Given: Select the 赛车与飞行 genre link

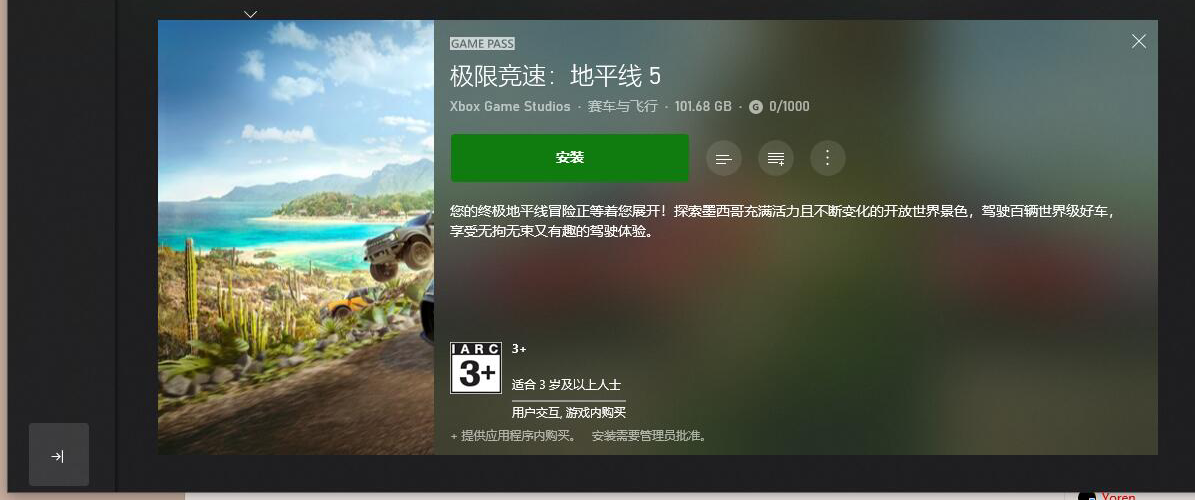Looking at the screenshot, I should [622, 107].
